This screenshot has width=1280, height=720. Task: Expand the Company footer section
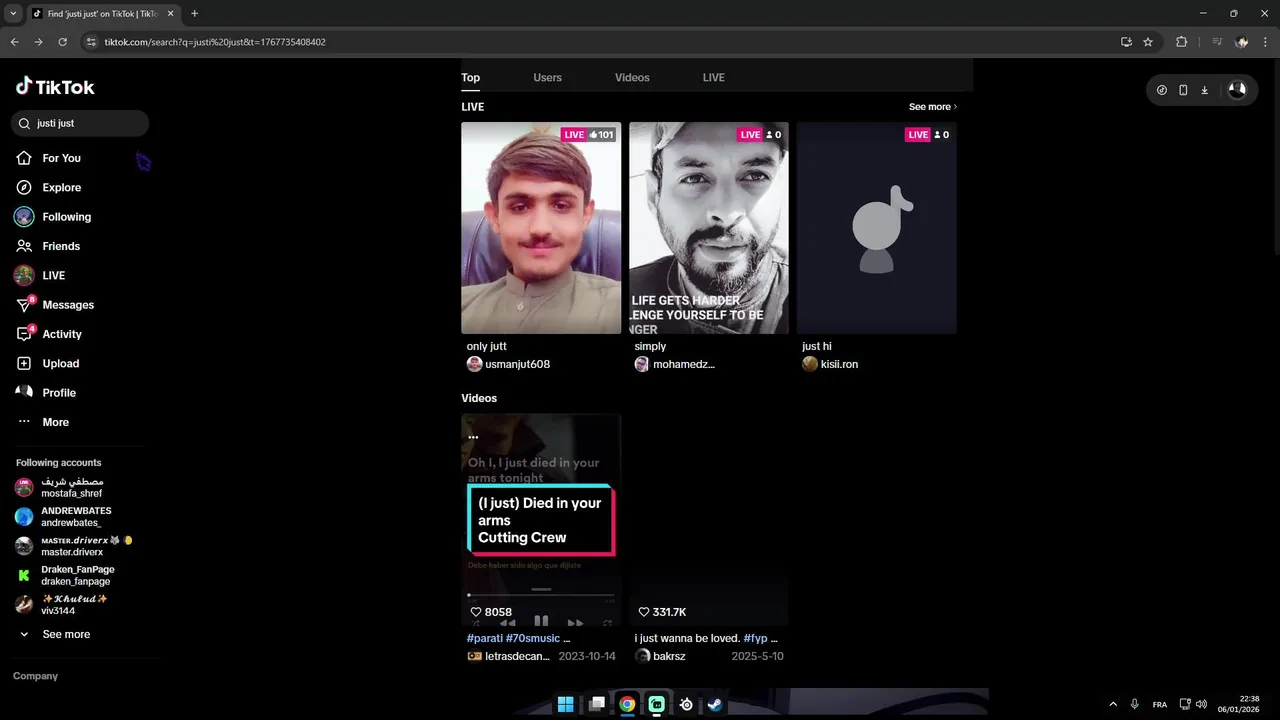35,676
